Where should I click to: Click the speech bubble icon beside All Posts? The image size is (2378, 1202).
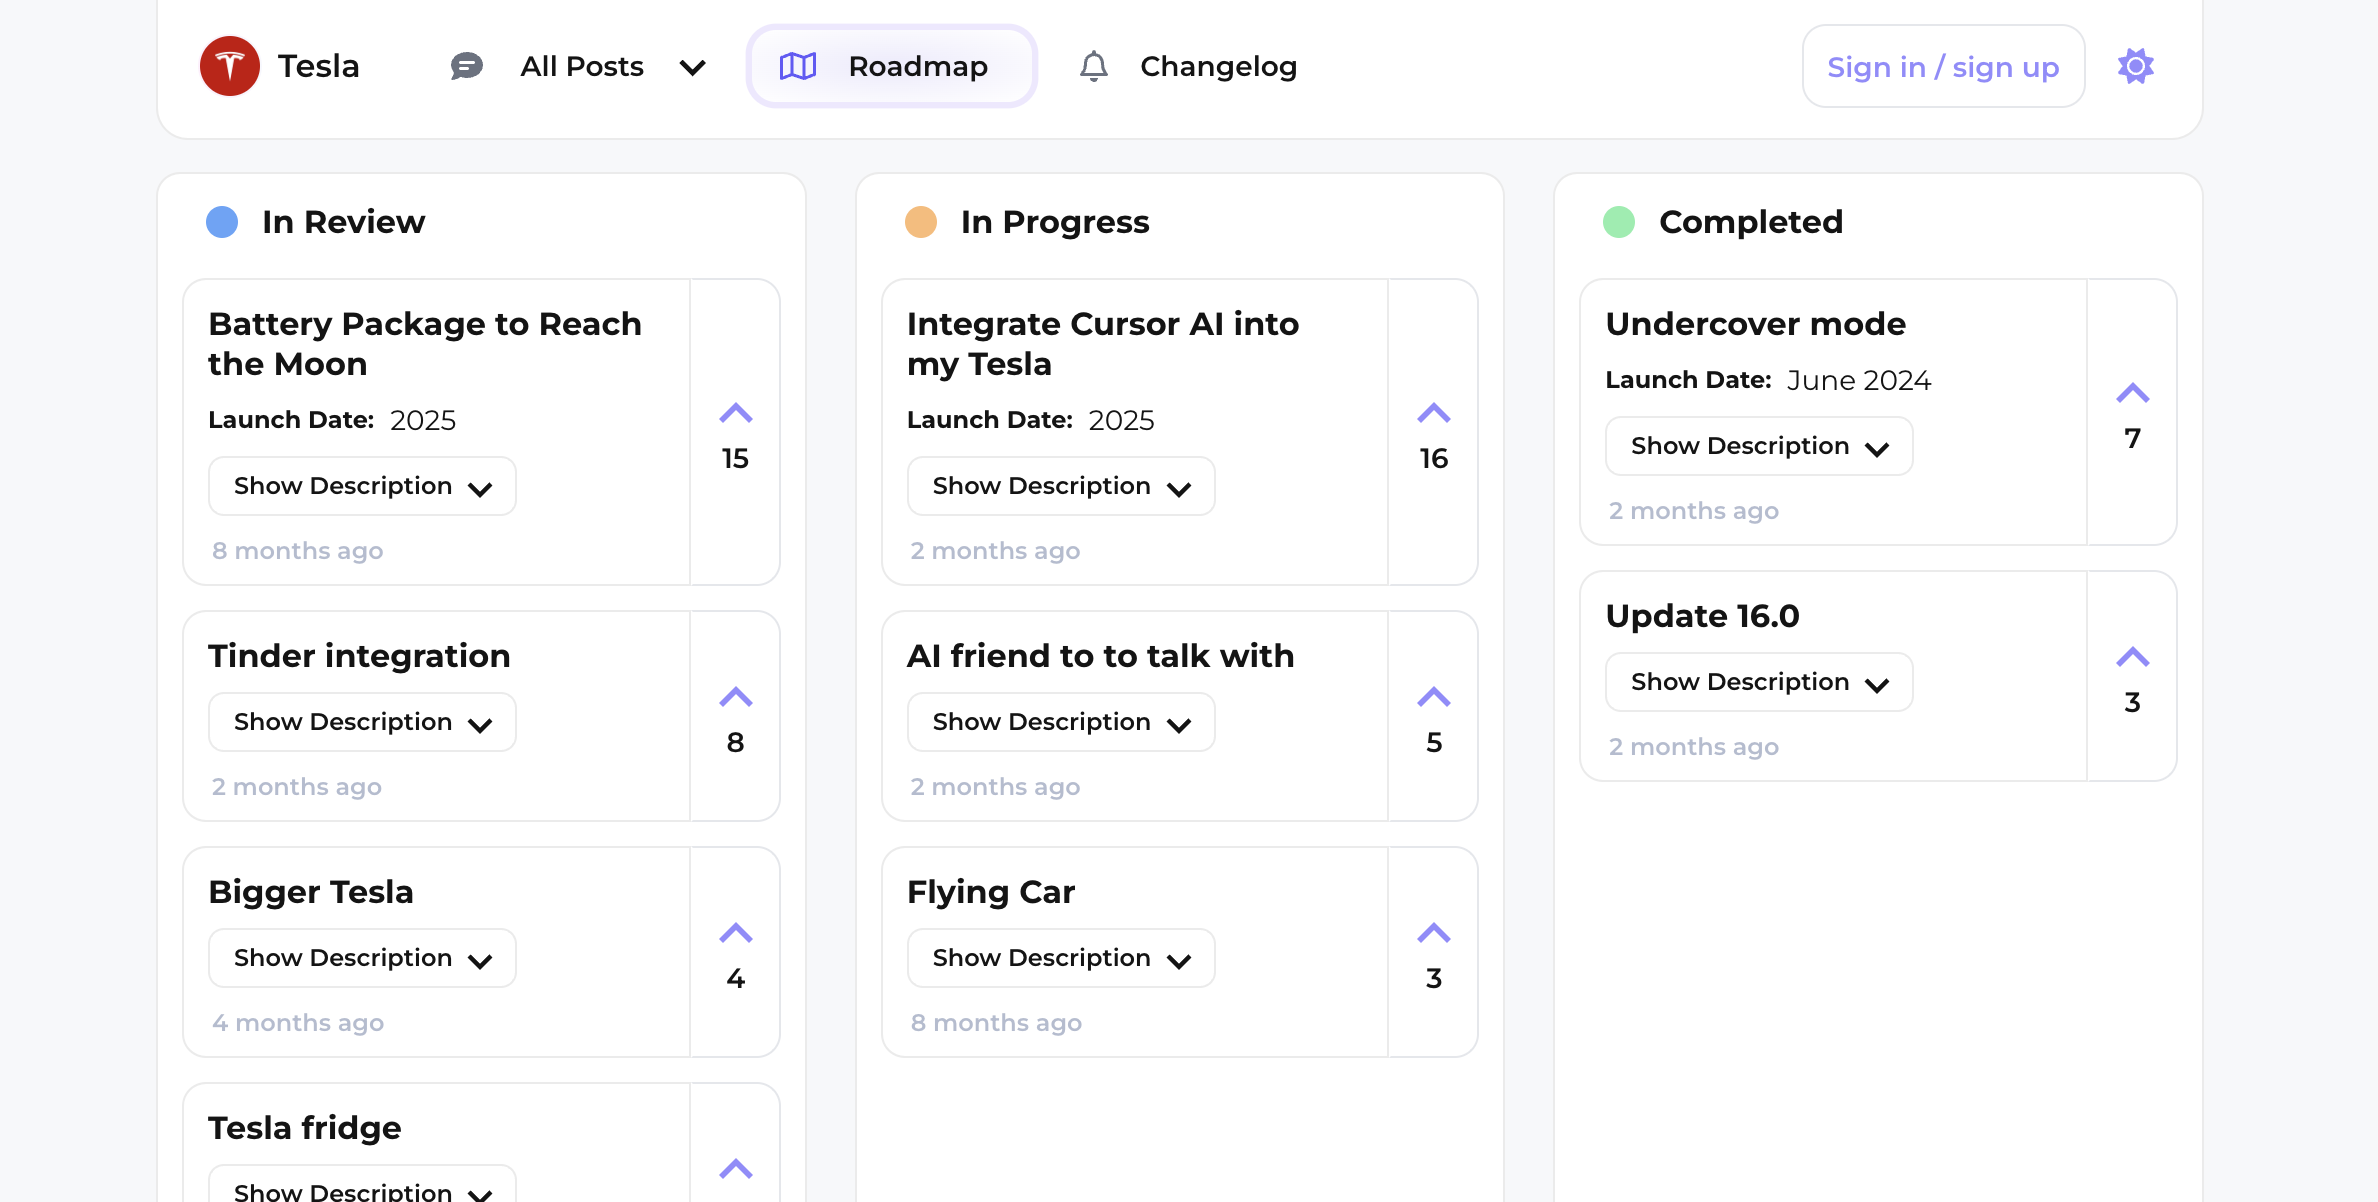point(466,65)
